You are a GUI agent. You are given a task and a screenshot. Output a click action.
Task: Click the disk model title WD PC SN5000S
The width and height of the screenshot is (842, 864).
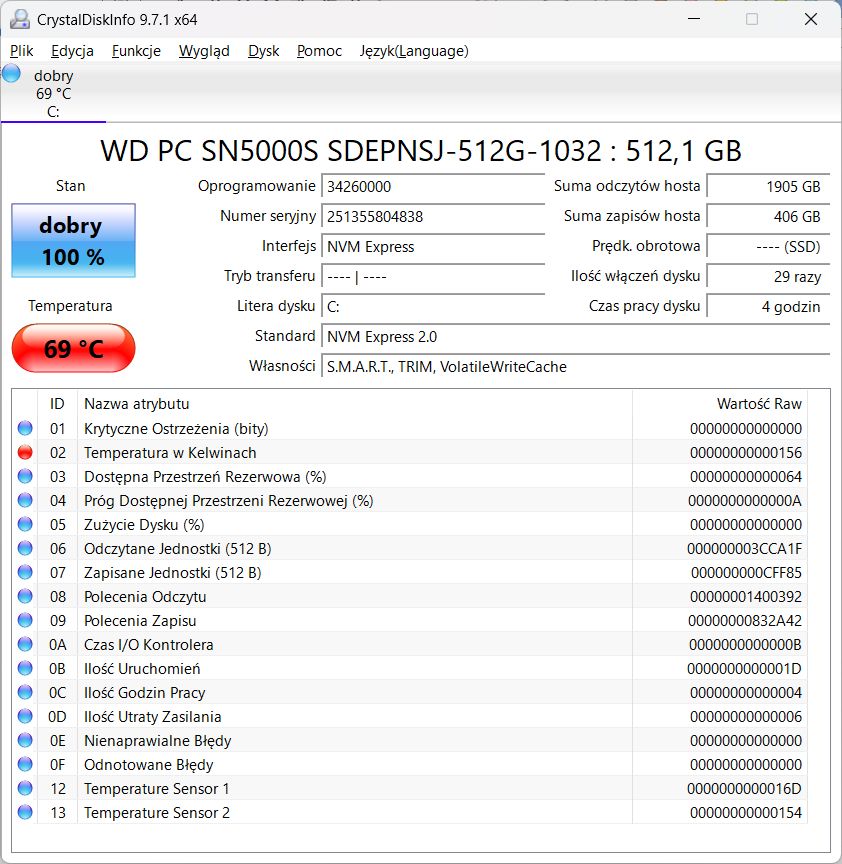(420, 150)
